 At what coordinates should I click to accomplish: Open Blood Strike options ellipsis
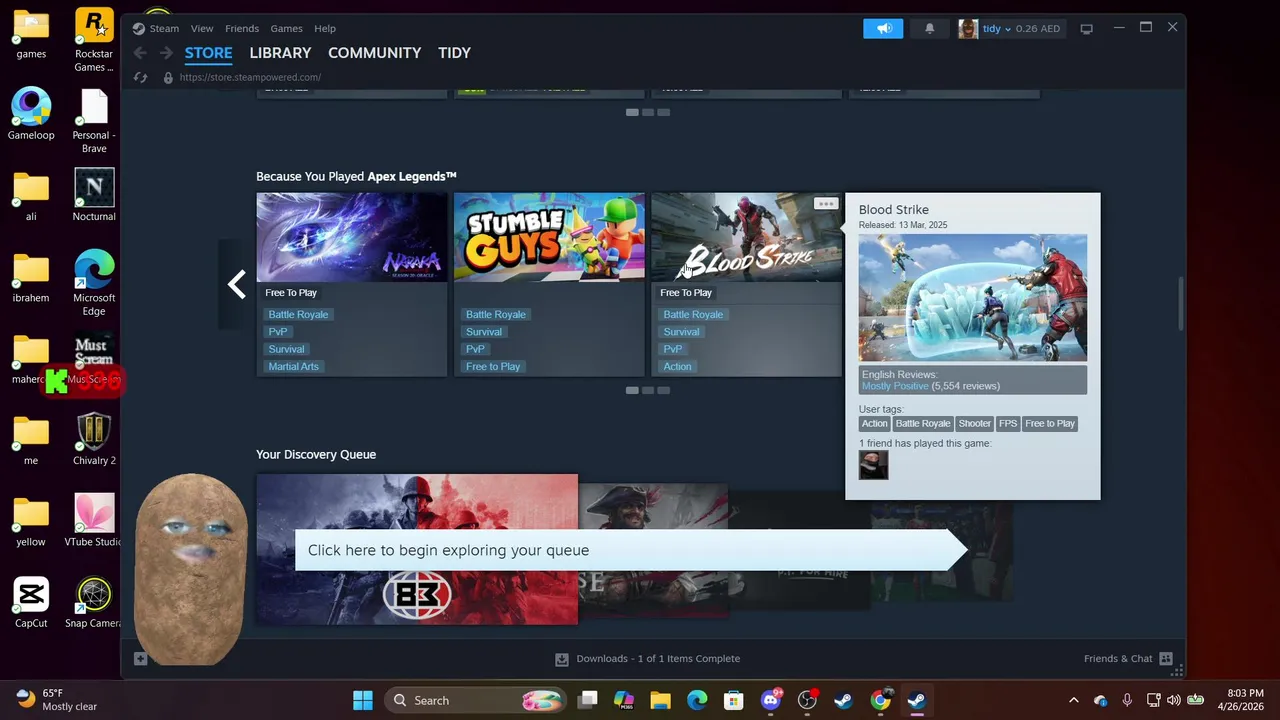pos(825,203)
